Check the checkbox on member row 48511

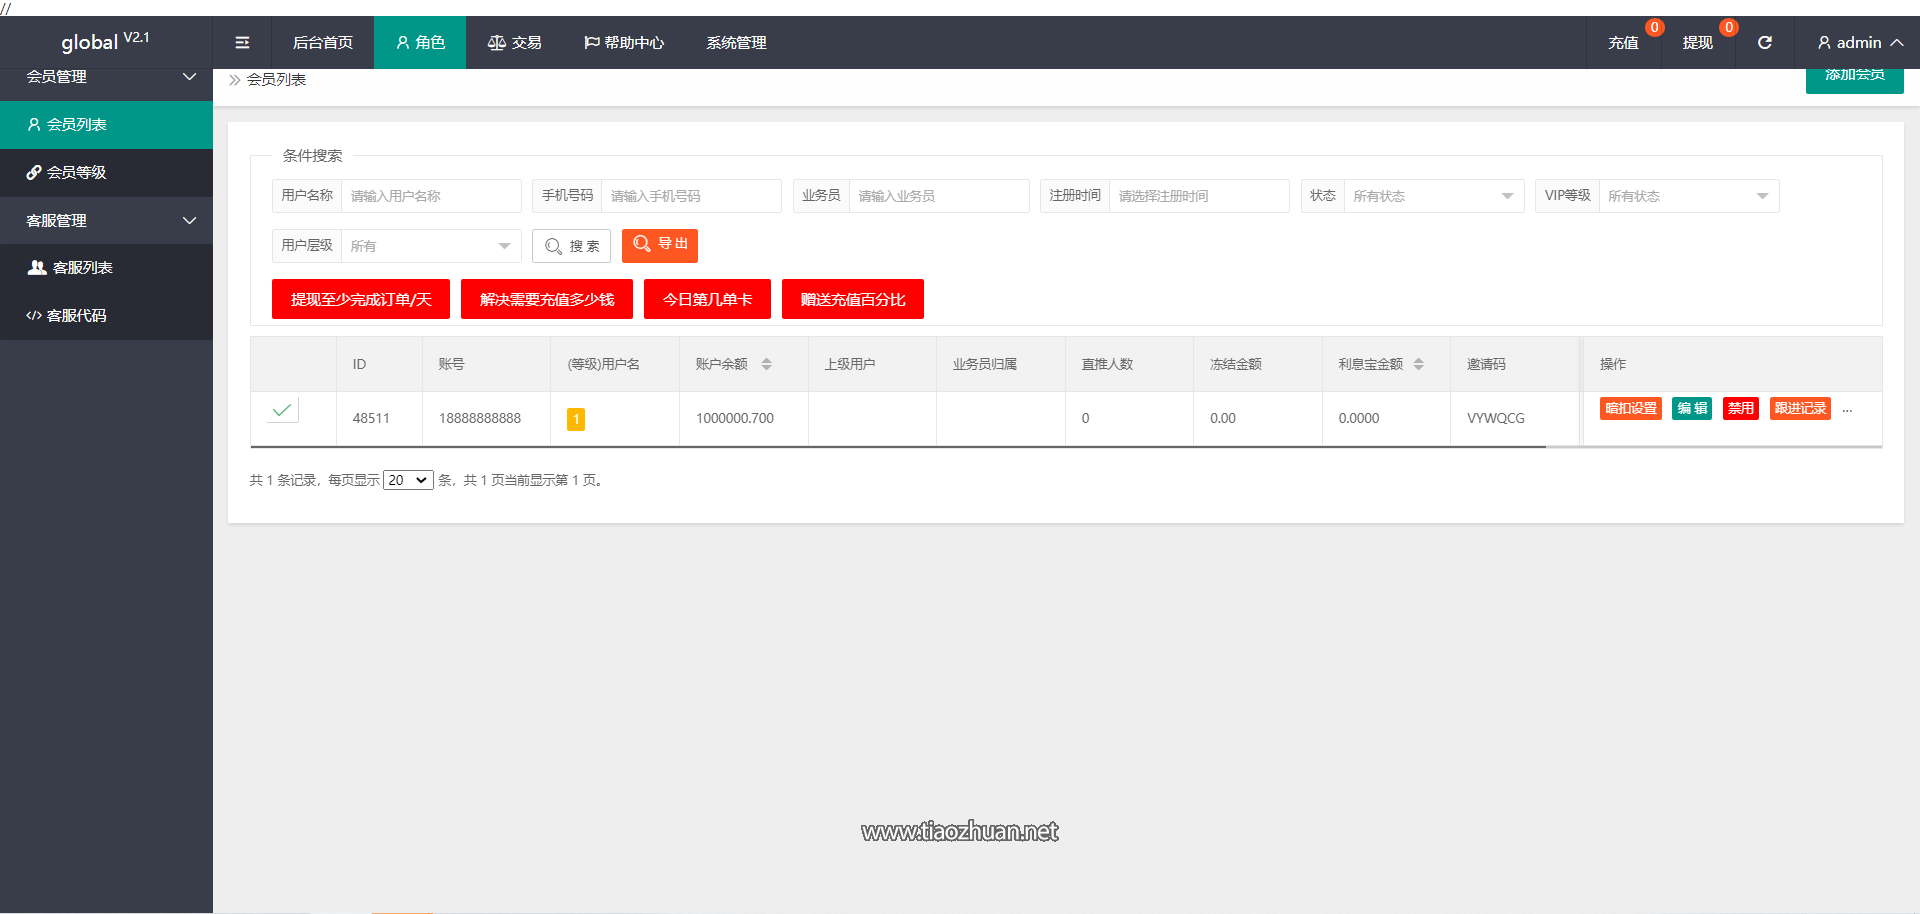point(281,410)
